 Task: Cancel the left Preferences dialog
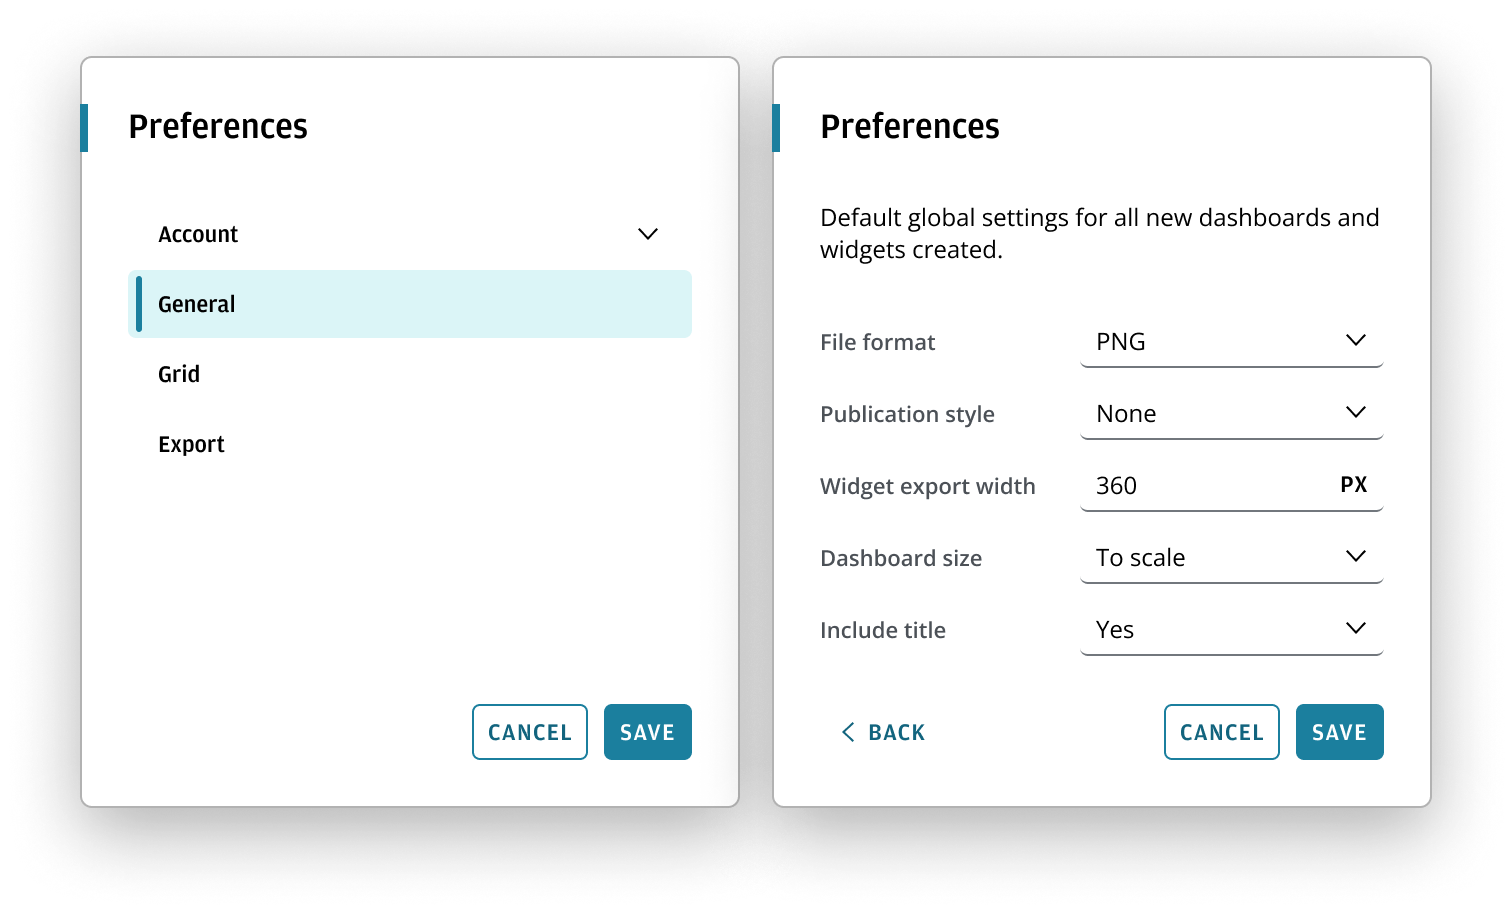pyautogui.click(x=530, y=732)
